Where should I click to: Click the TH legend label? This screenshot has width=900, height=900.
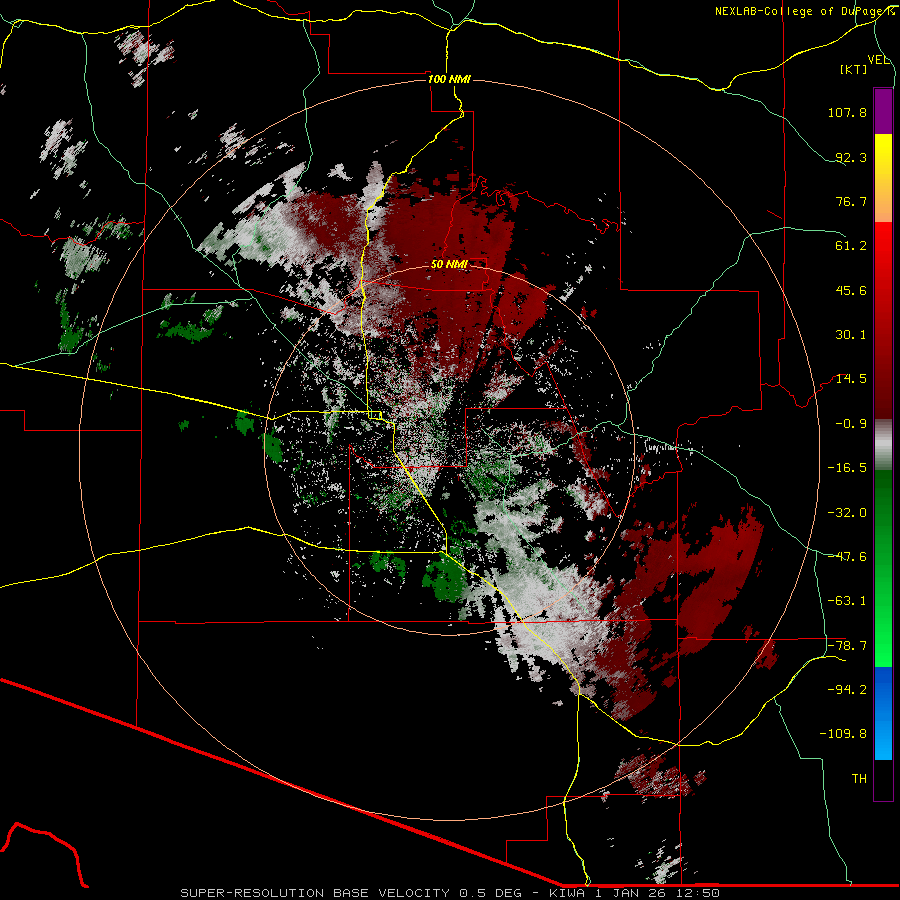click(859, 779)
